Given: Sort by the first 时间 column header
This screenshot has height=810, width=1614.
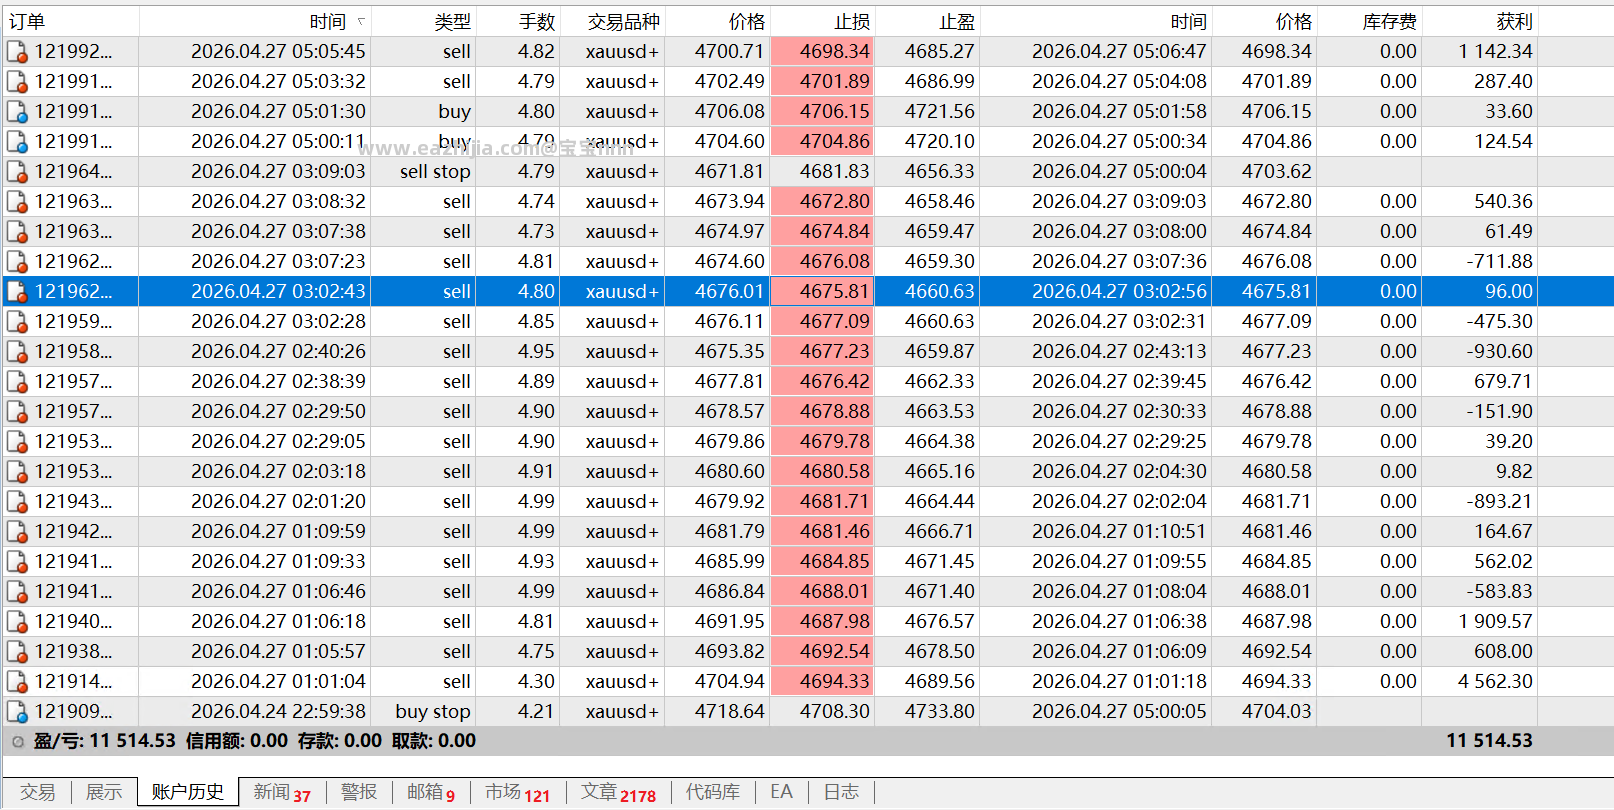Looking at the screenshot, I should 255,21.
